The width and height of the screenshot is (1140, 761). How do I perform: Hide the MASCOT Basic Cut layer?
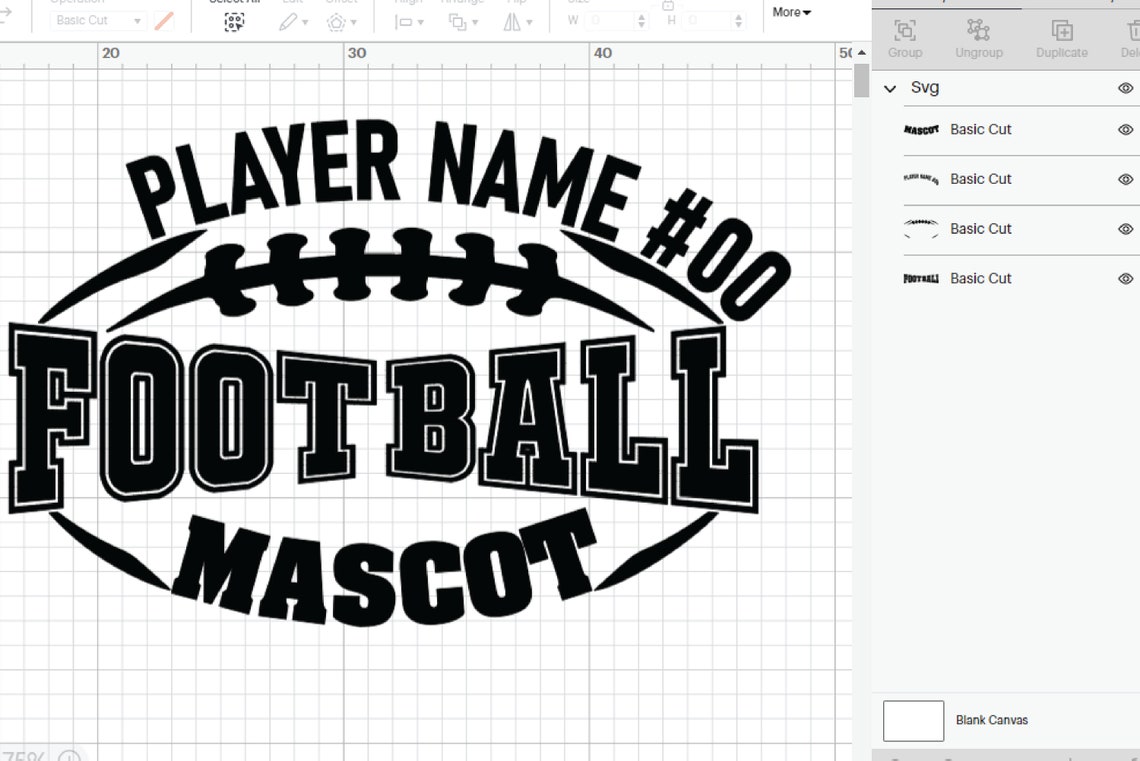1125,129
